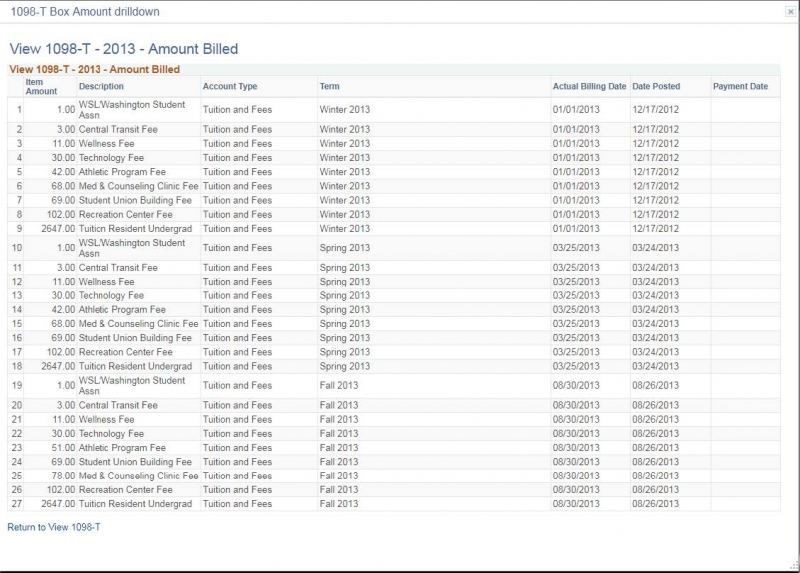
Task: Click the 42.00 amount in row 14
Action: (x=63, y=310)
